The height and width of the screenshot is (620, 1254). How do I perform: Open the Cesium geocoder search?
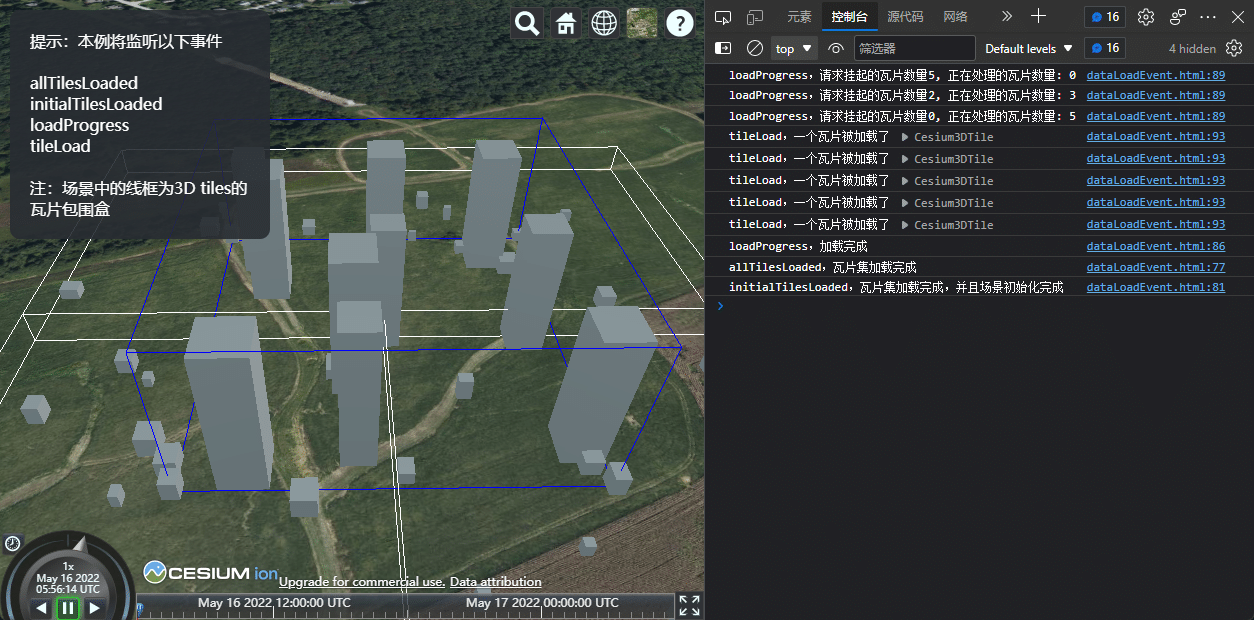tap(527, 23)
